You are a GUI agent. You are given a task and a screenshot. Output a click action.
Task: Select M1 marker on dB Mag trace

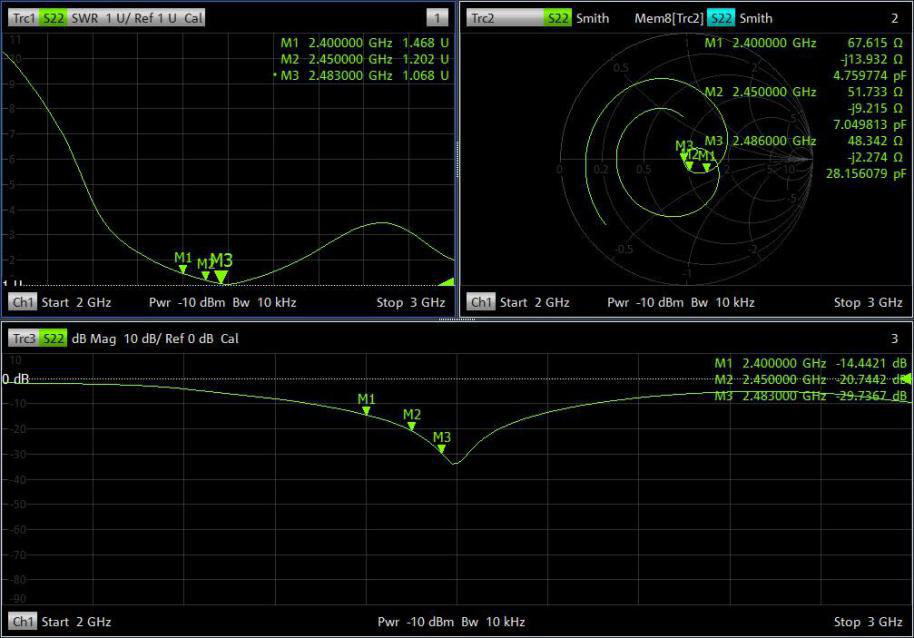pyautogui.click(x=366, y=410)
